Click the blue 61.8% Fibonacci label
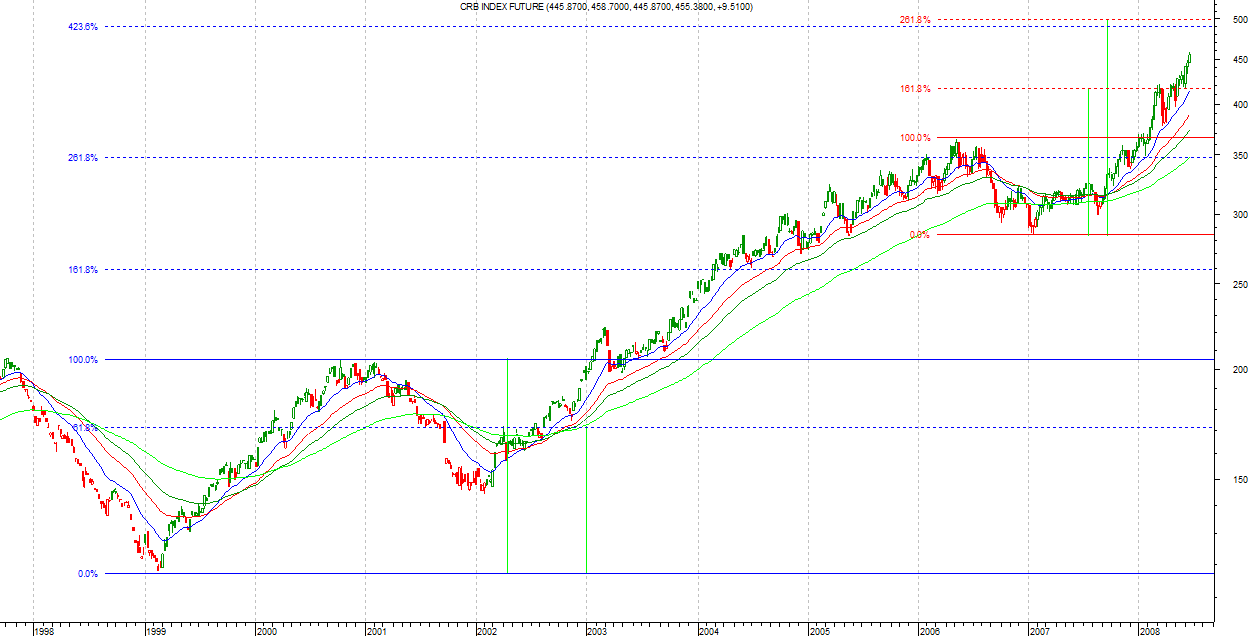1250x636 pixels. click(x=87, y=427)
